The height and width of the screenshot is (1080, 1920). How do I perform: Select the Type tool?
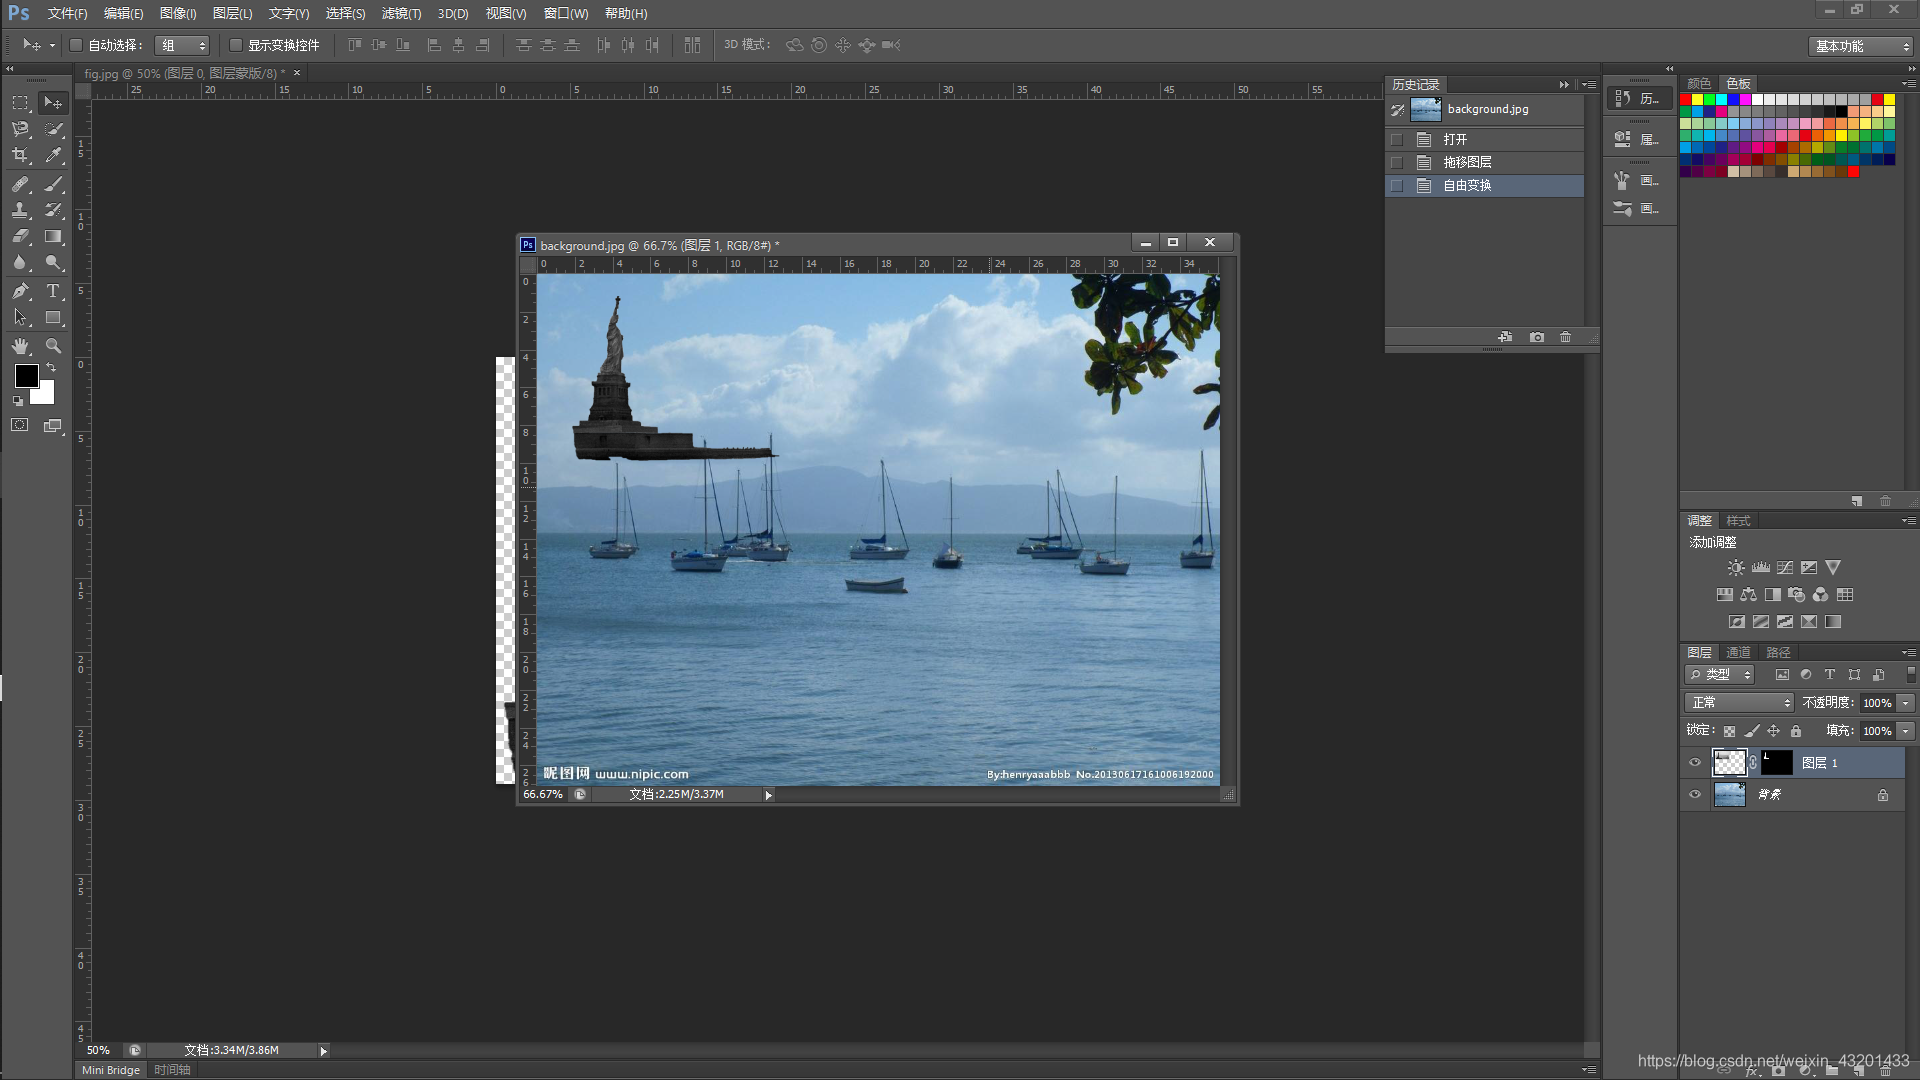coord(53,291)
